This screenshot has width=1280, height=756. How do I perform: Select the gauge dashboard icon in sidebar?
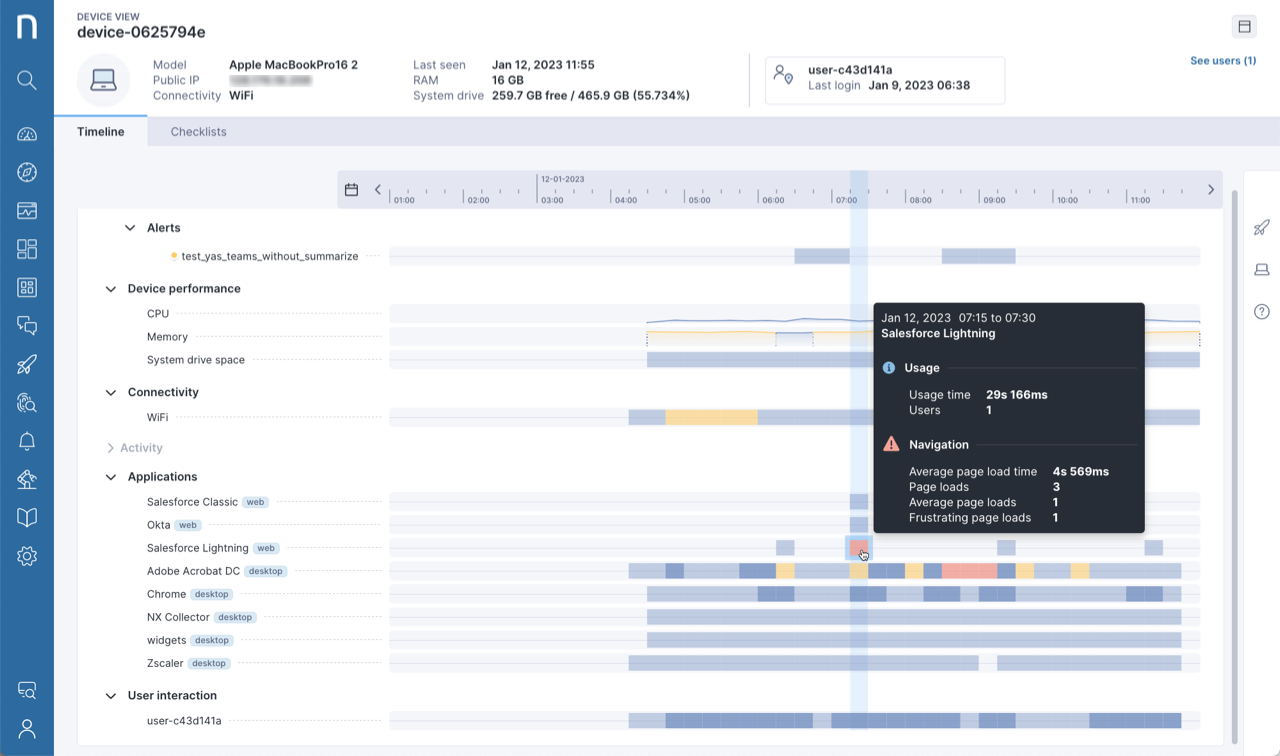(27, 133)
